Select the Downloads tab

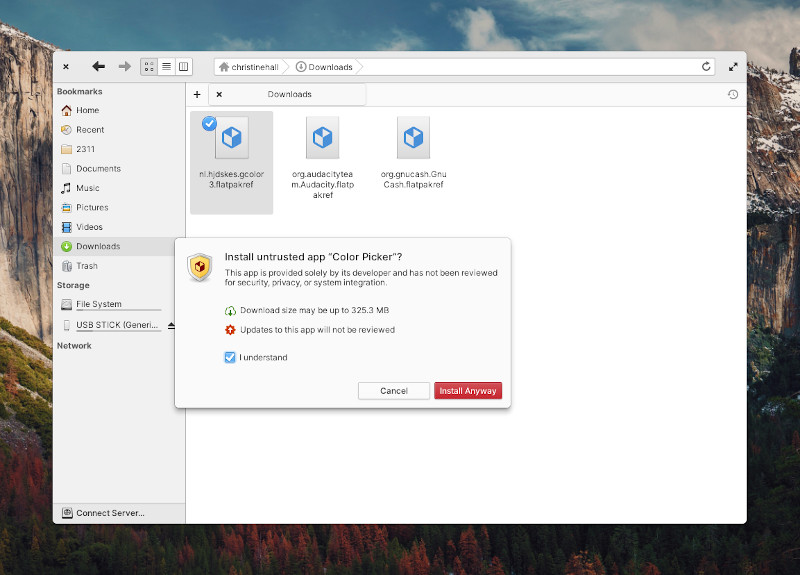pyautogui.click(x=289, y=94)
